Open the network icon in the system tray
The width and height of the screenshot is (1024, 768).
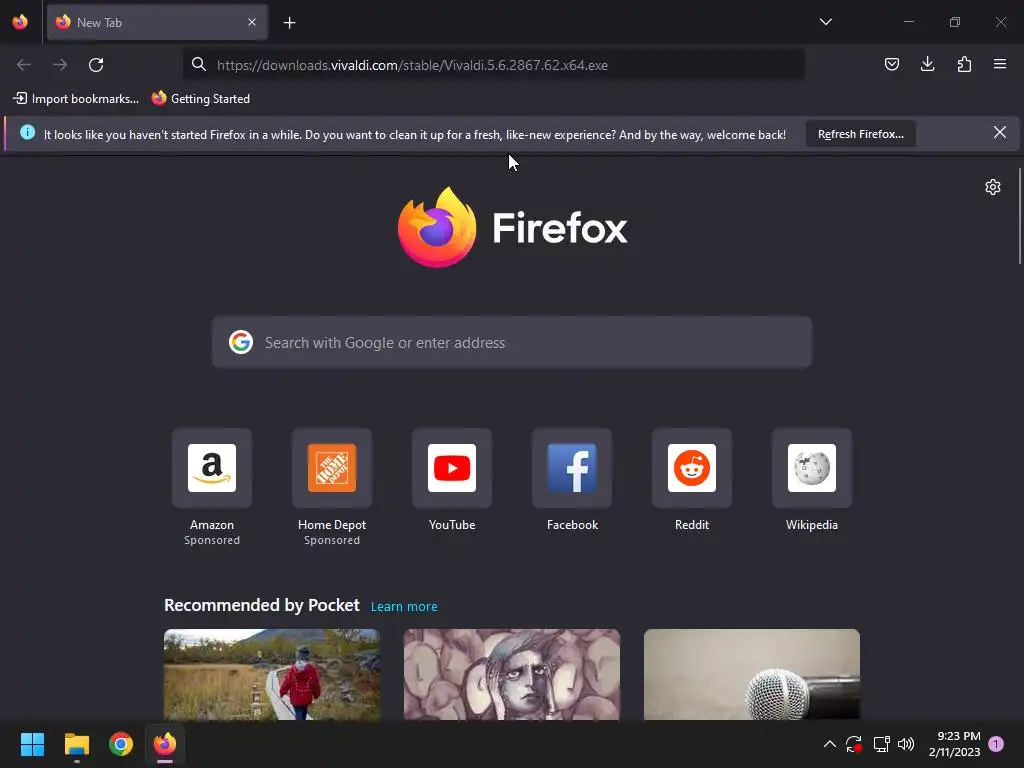[x=882, y=744]
